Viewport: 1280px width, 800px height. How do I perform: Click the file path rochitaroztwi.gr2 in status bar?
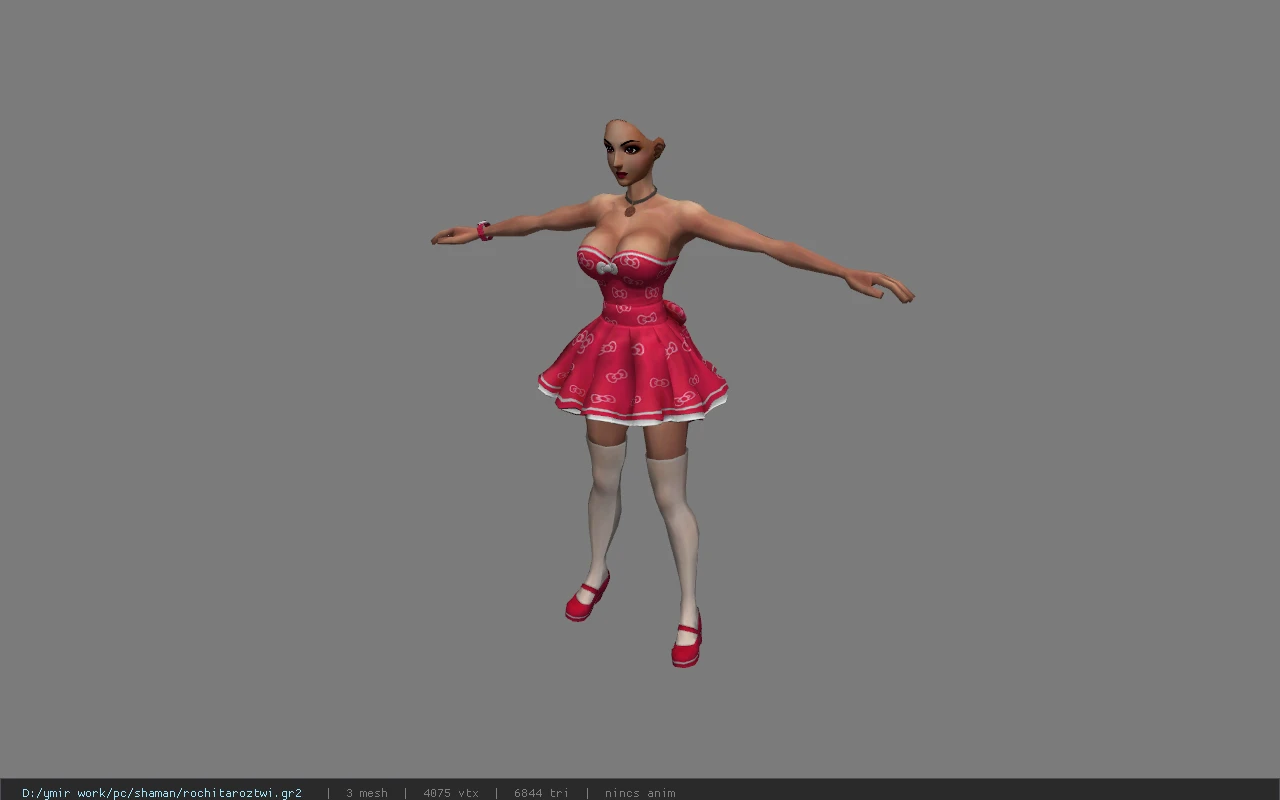point(162,793)
